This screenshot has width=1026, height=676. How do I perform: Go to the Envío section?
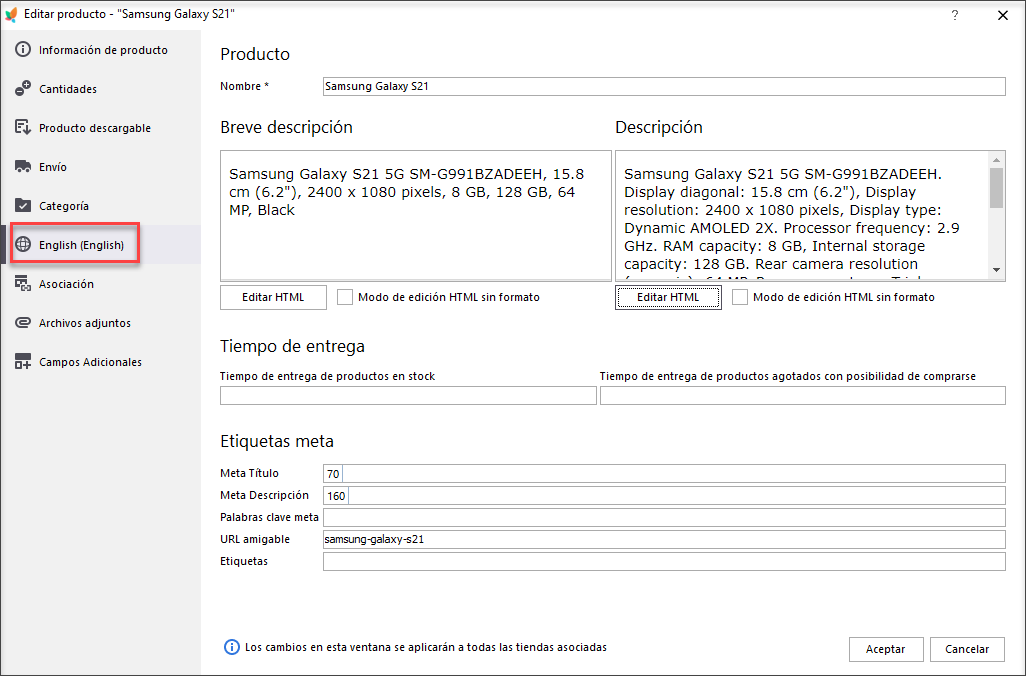(x=101, y=166)
